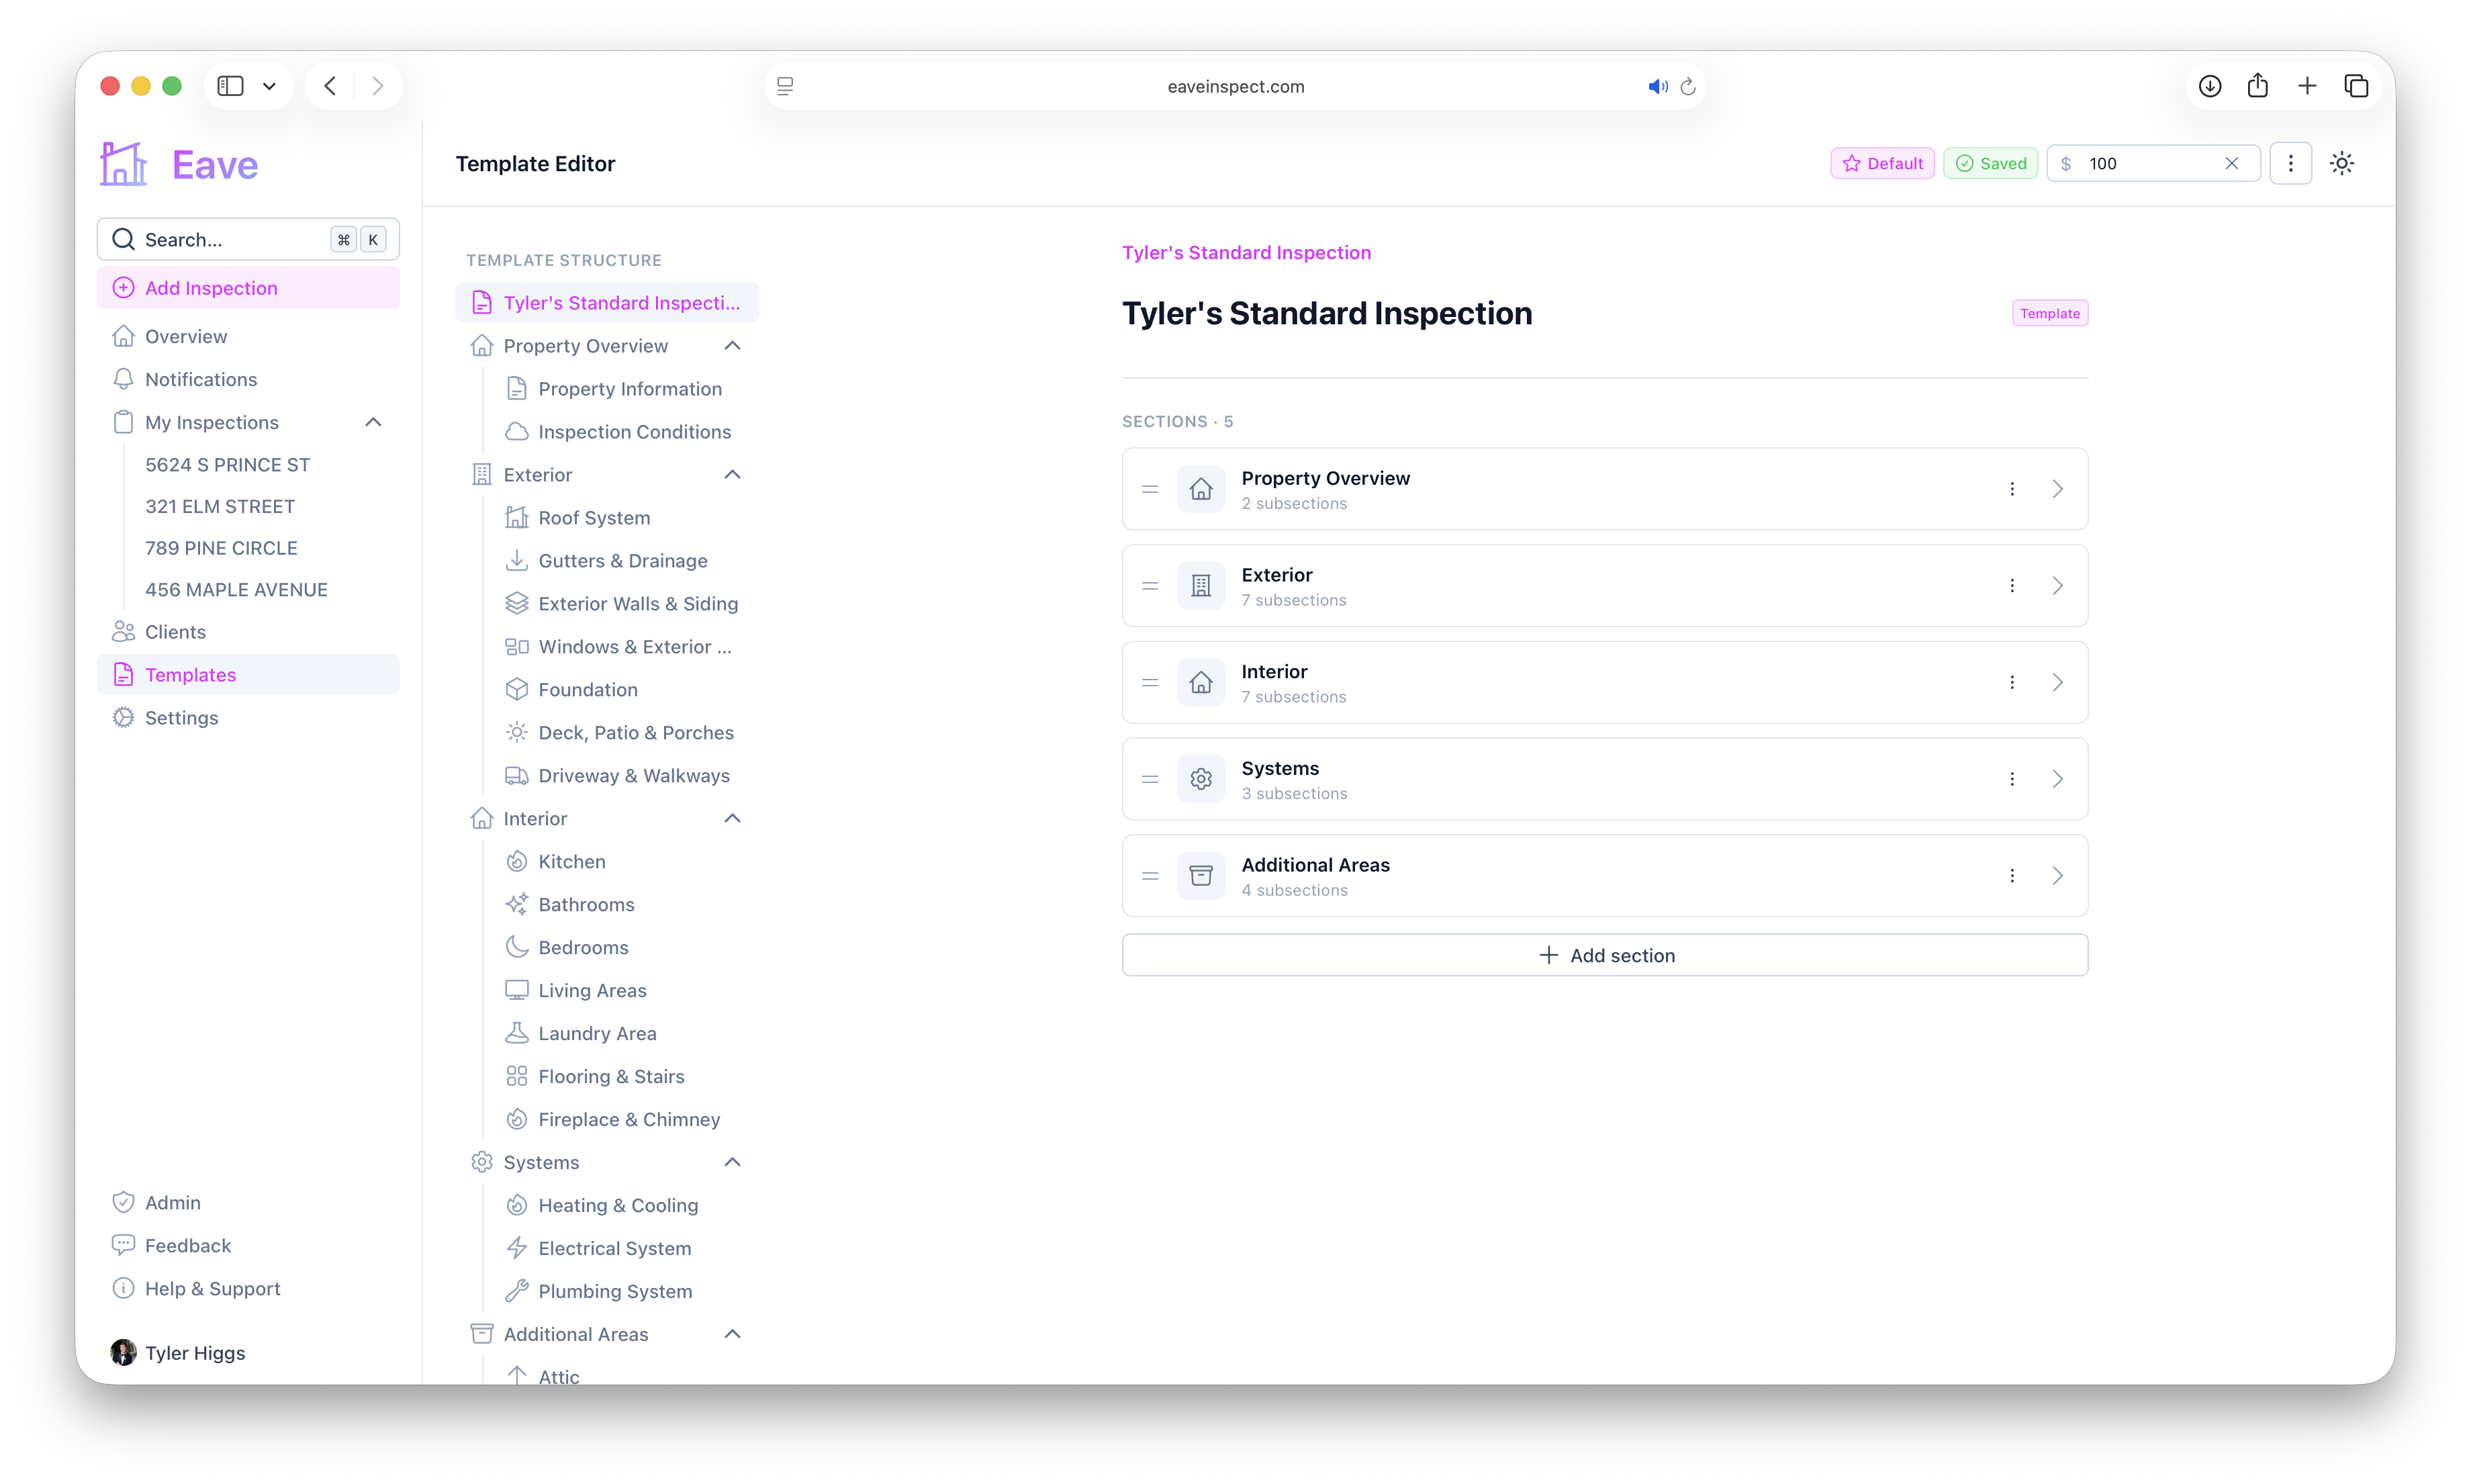
Task: Open the Interior section three-dot menu
Action: pyautogui.click(x=2011, y=683)
